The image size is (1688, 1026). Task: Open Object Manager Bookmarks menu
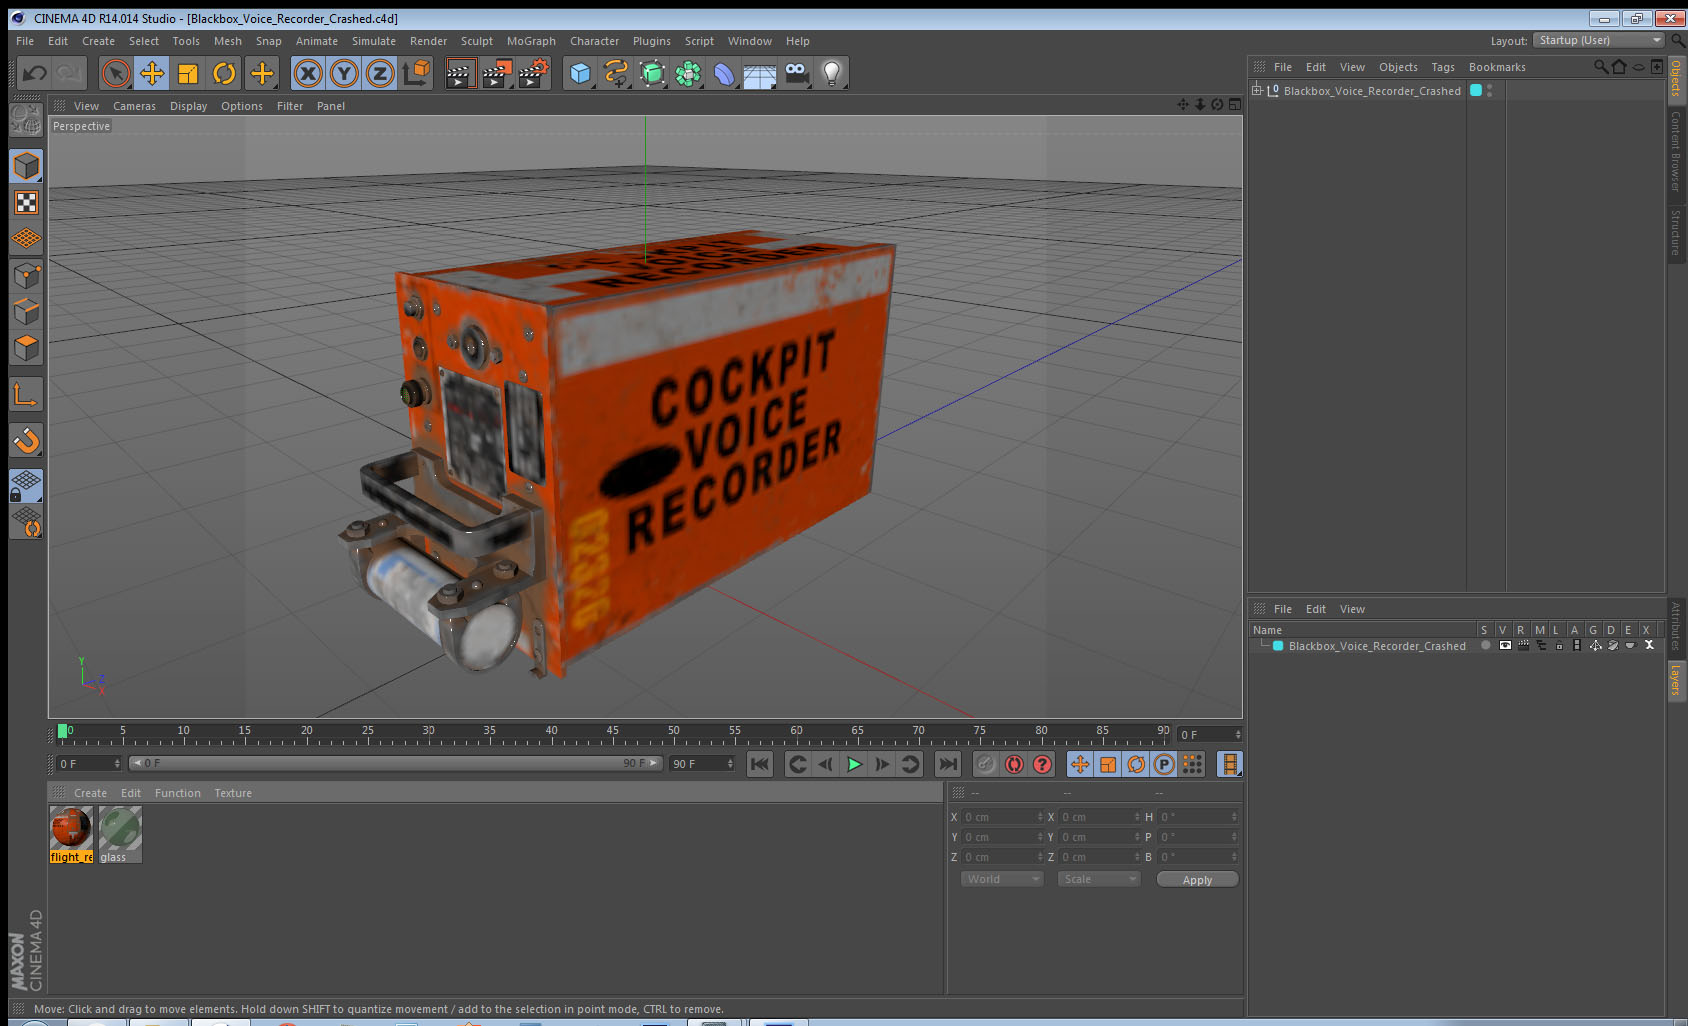[x=1497, y=67]
